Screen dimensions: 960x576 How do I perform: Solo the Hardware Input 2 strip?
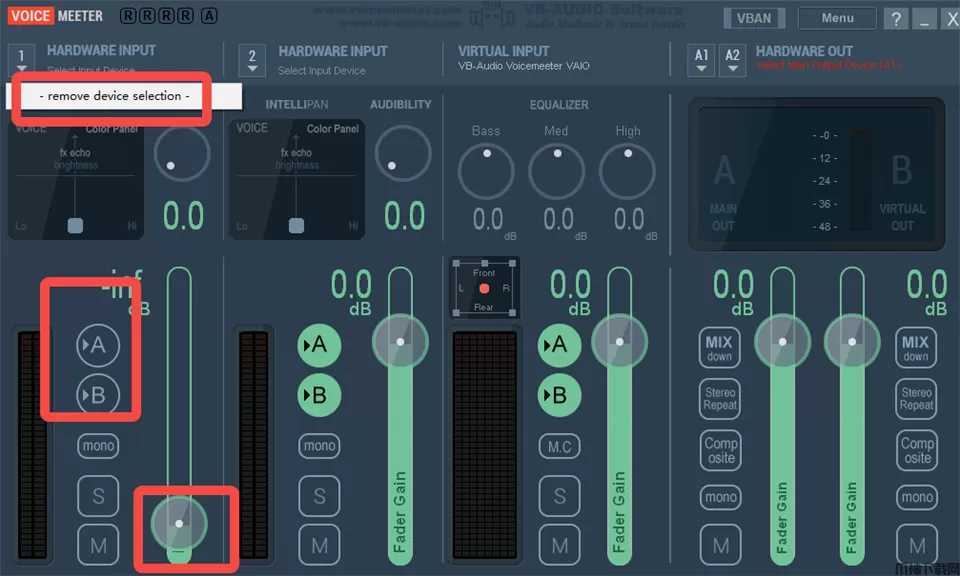(319, 496)
